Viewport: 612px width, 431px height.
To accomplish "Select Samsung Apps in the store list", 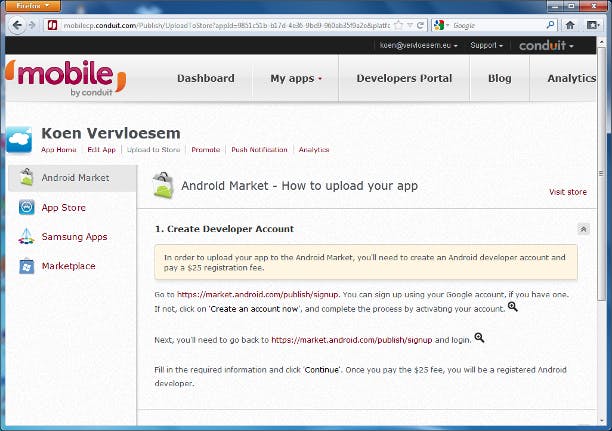I will 73,237.
